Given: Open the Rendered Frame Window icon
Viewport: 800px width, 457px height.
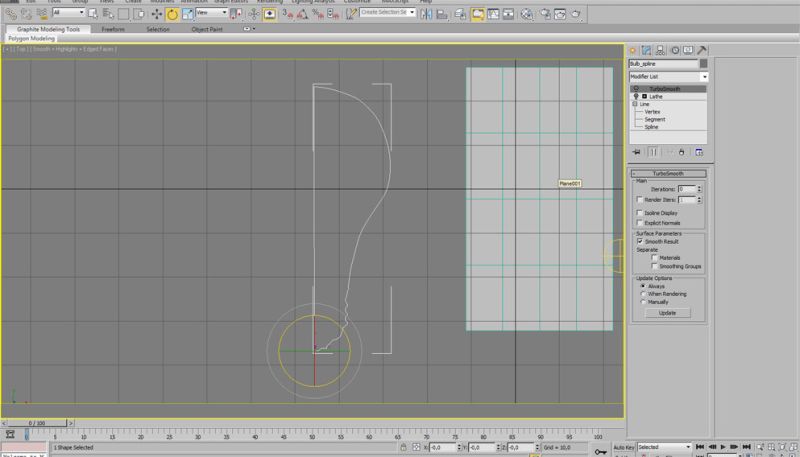Looking at the screenshot, I should (x=560, y=14).
